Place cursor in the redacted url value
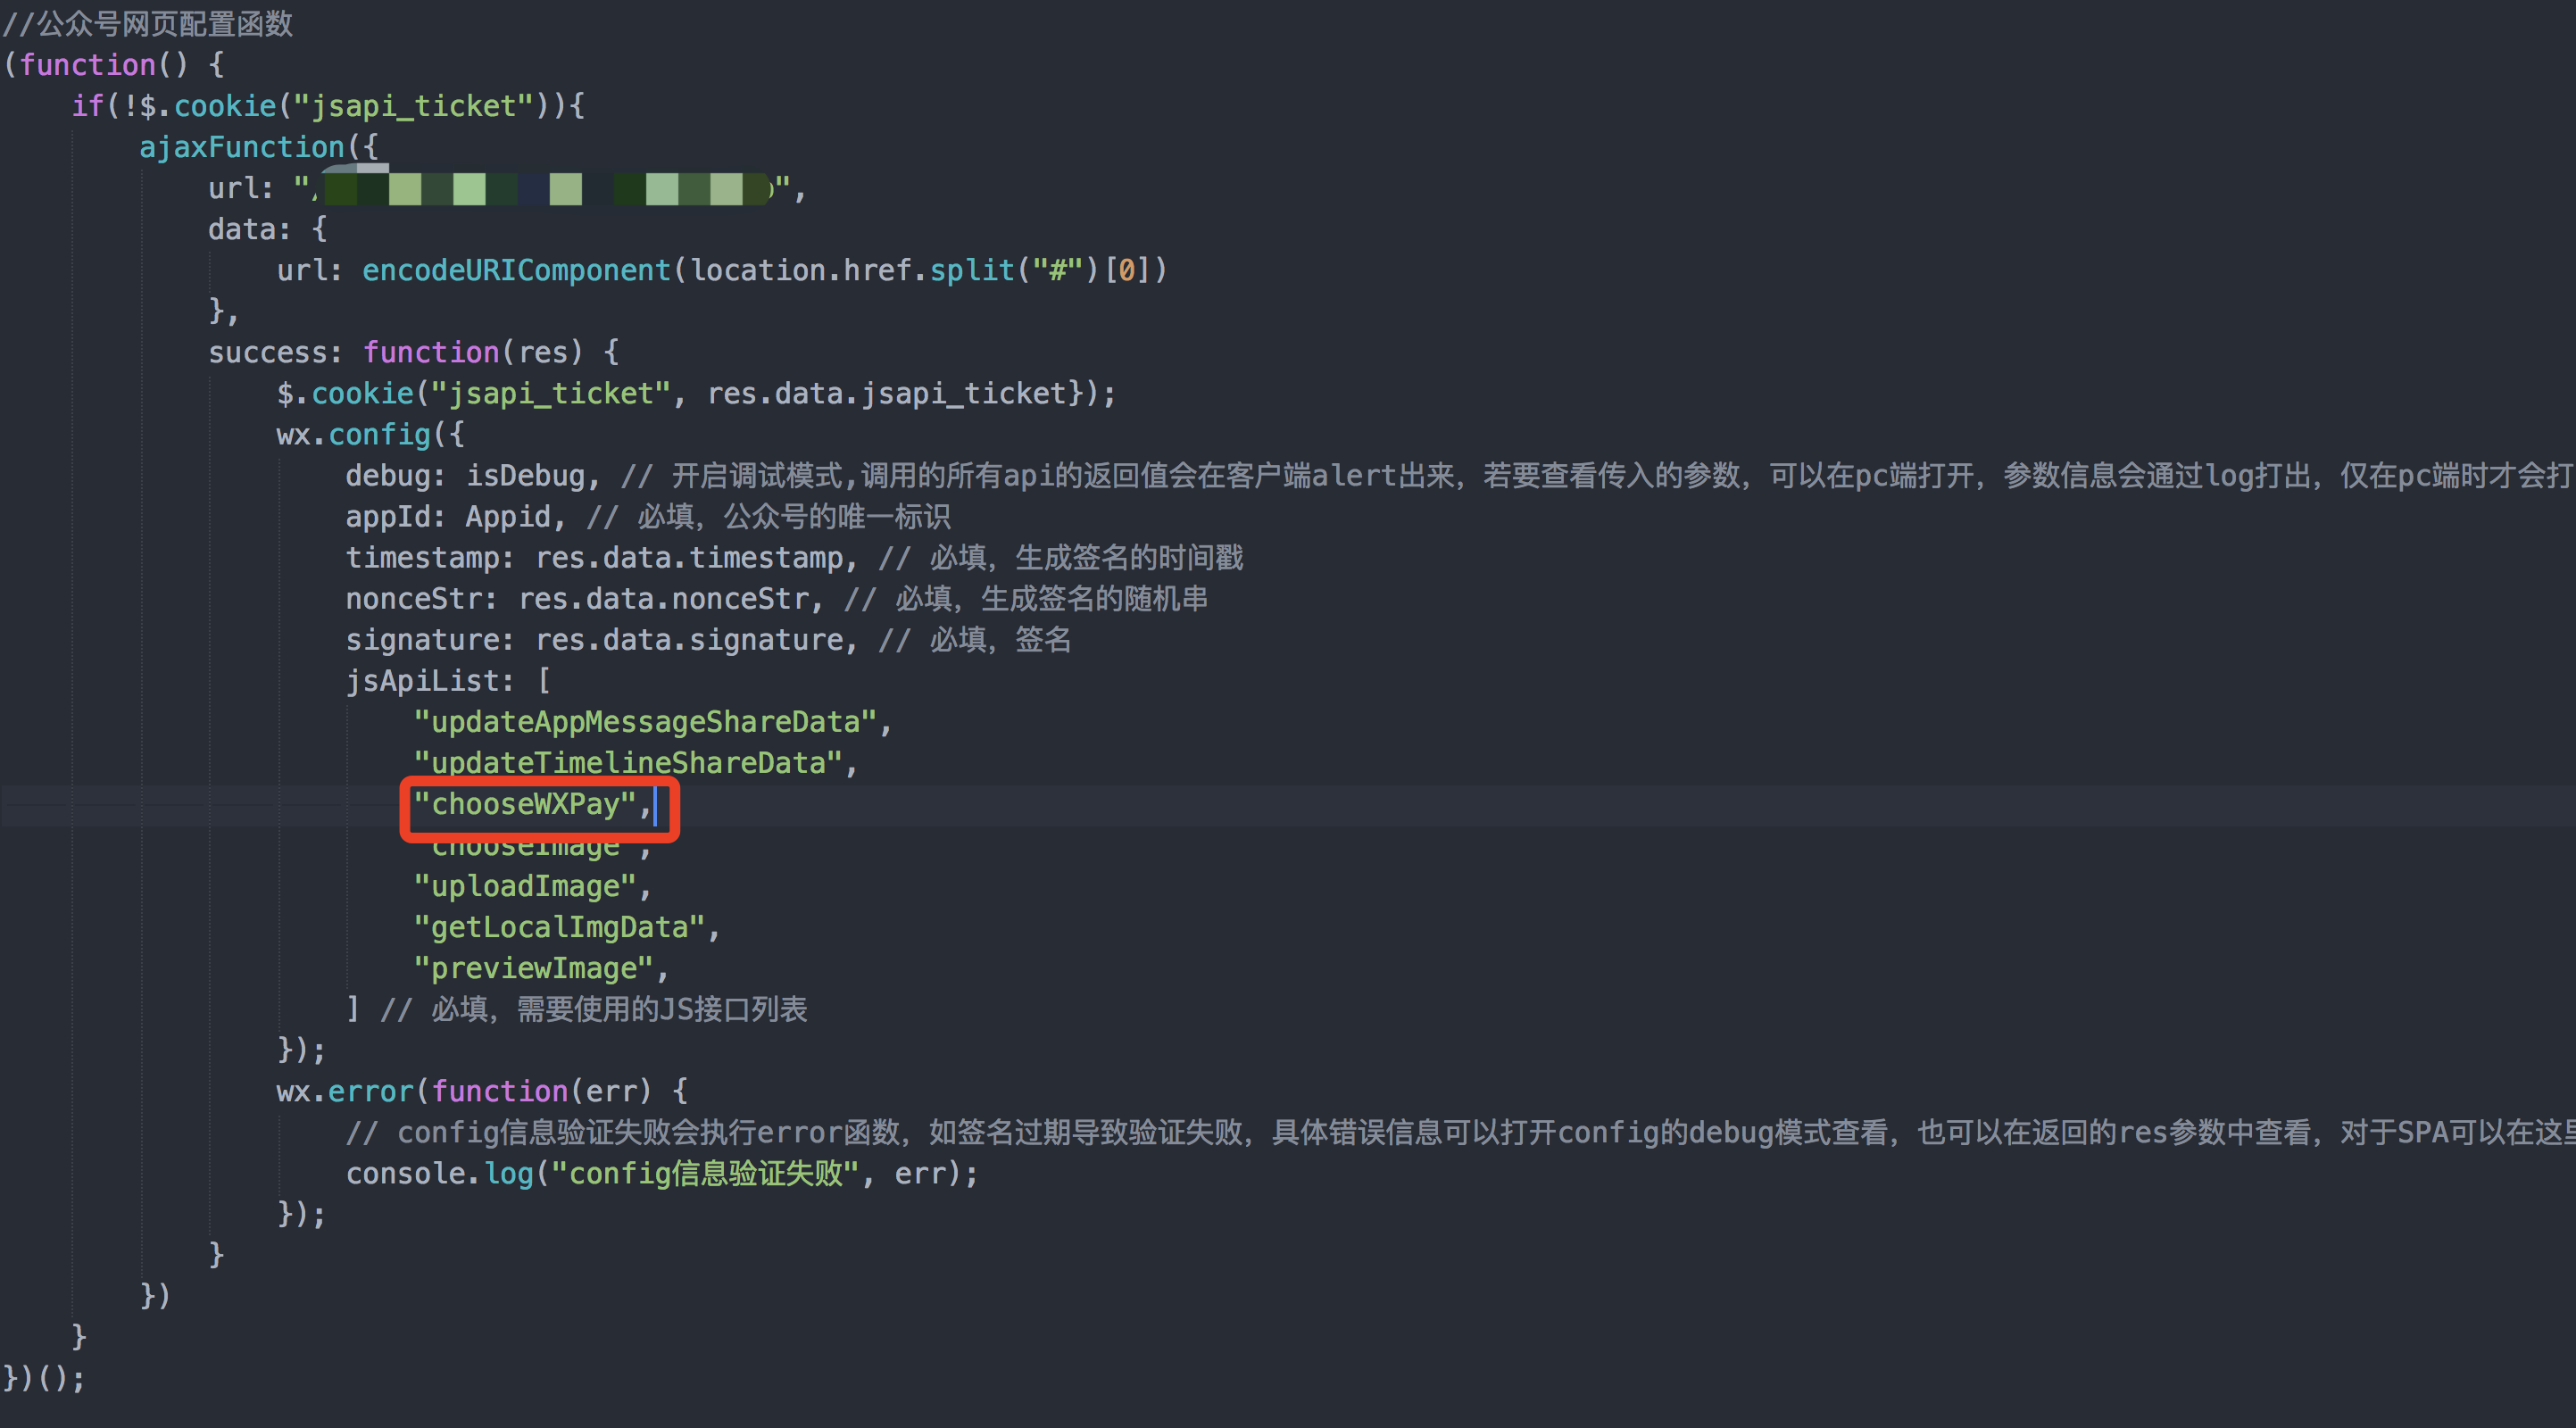Image resolution: width=2576 pixels, height=1428 pixels. [x=540, y=188]
